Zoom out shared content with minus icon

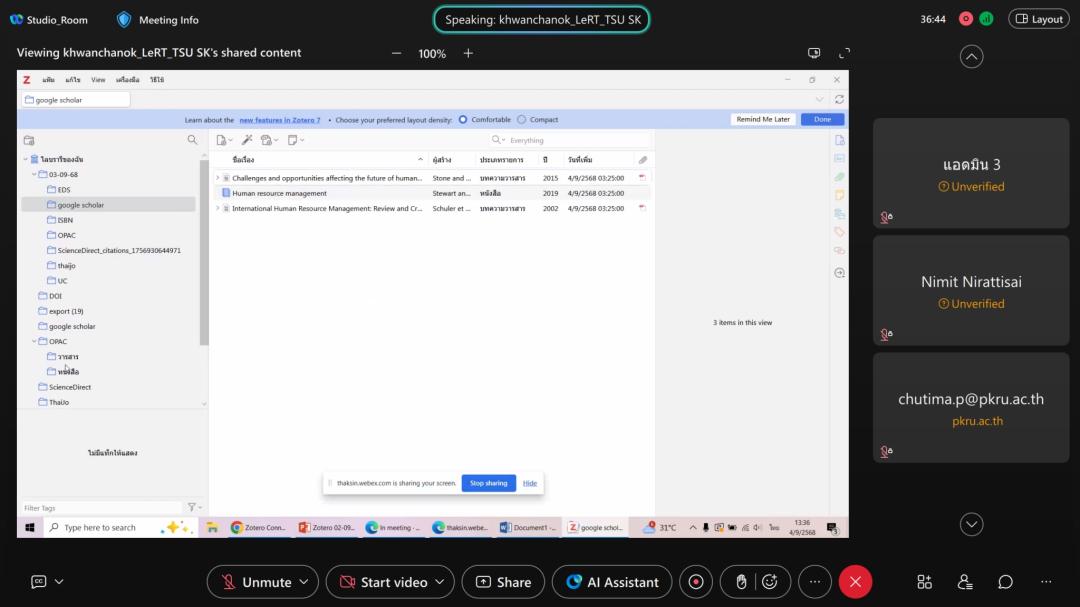point(396,53)
